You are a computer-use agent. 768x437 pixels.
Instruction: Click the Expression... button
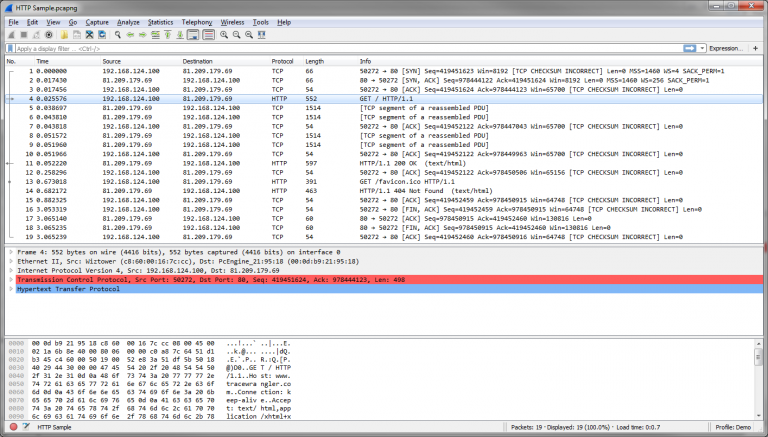click(726, 48)
